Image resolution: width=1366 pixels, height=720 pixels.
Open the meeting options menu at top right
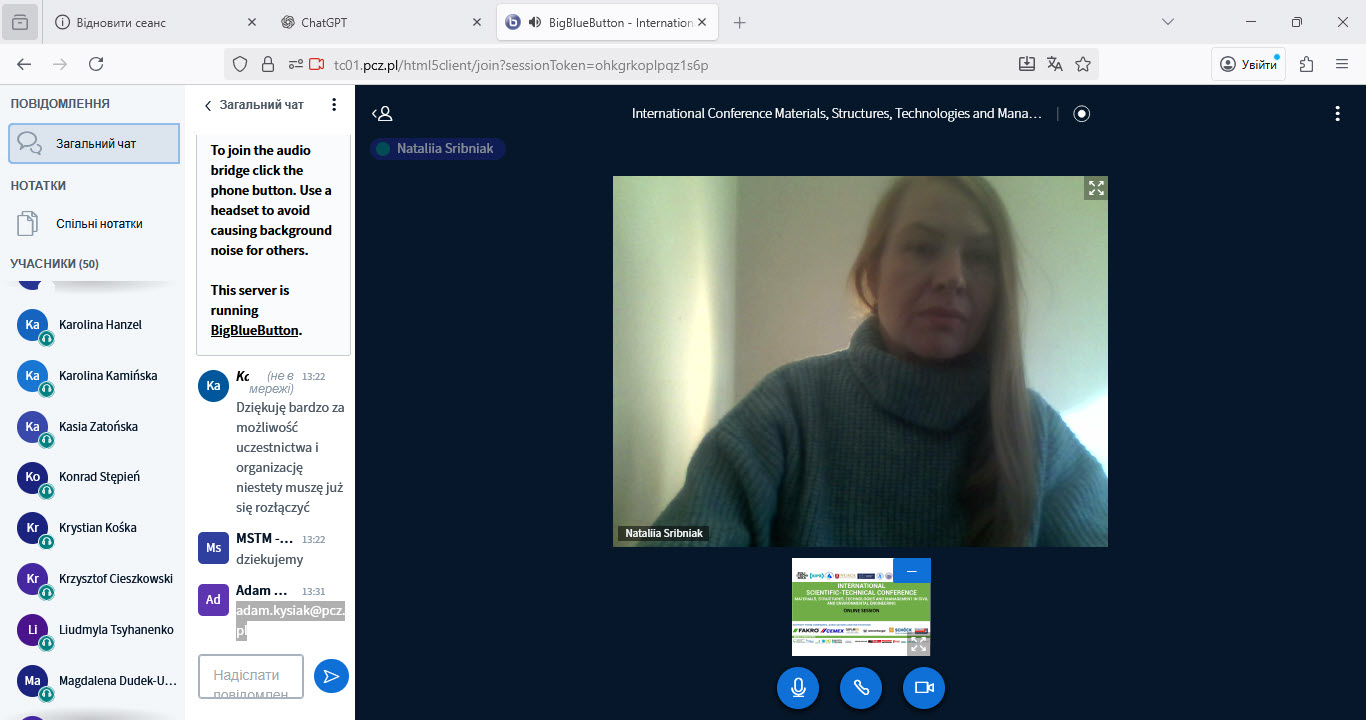click(1337, 114)
